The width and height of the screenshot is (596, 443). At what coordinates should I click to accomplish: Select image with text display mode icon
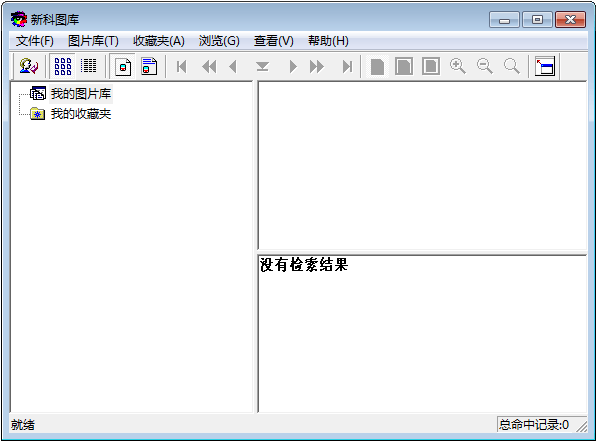[x=149, y=67]
